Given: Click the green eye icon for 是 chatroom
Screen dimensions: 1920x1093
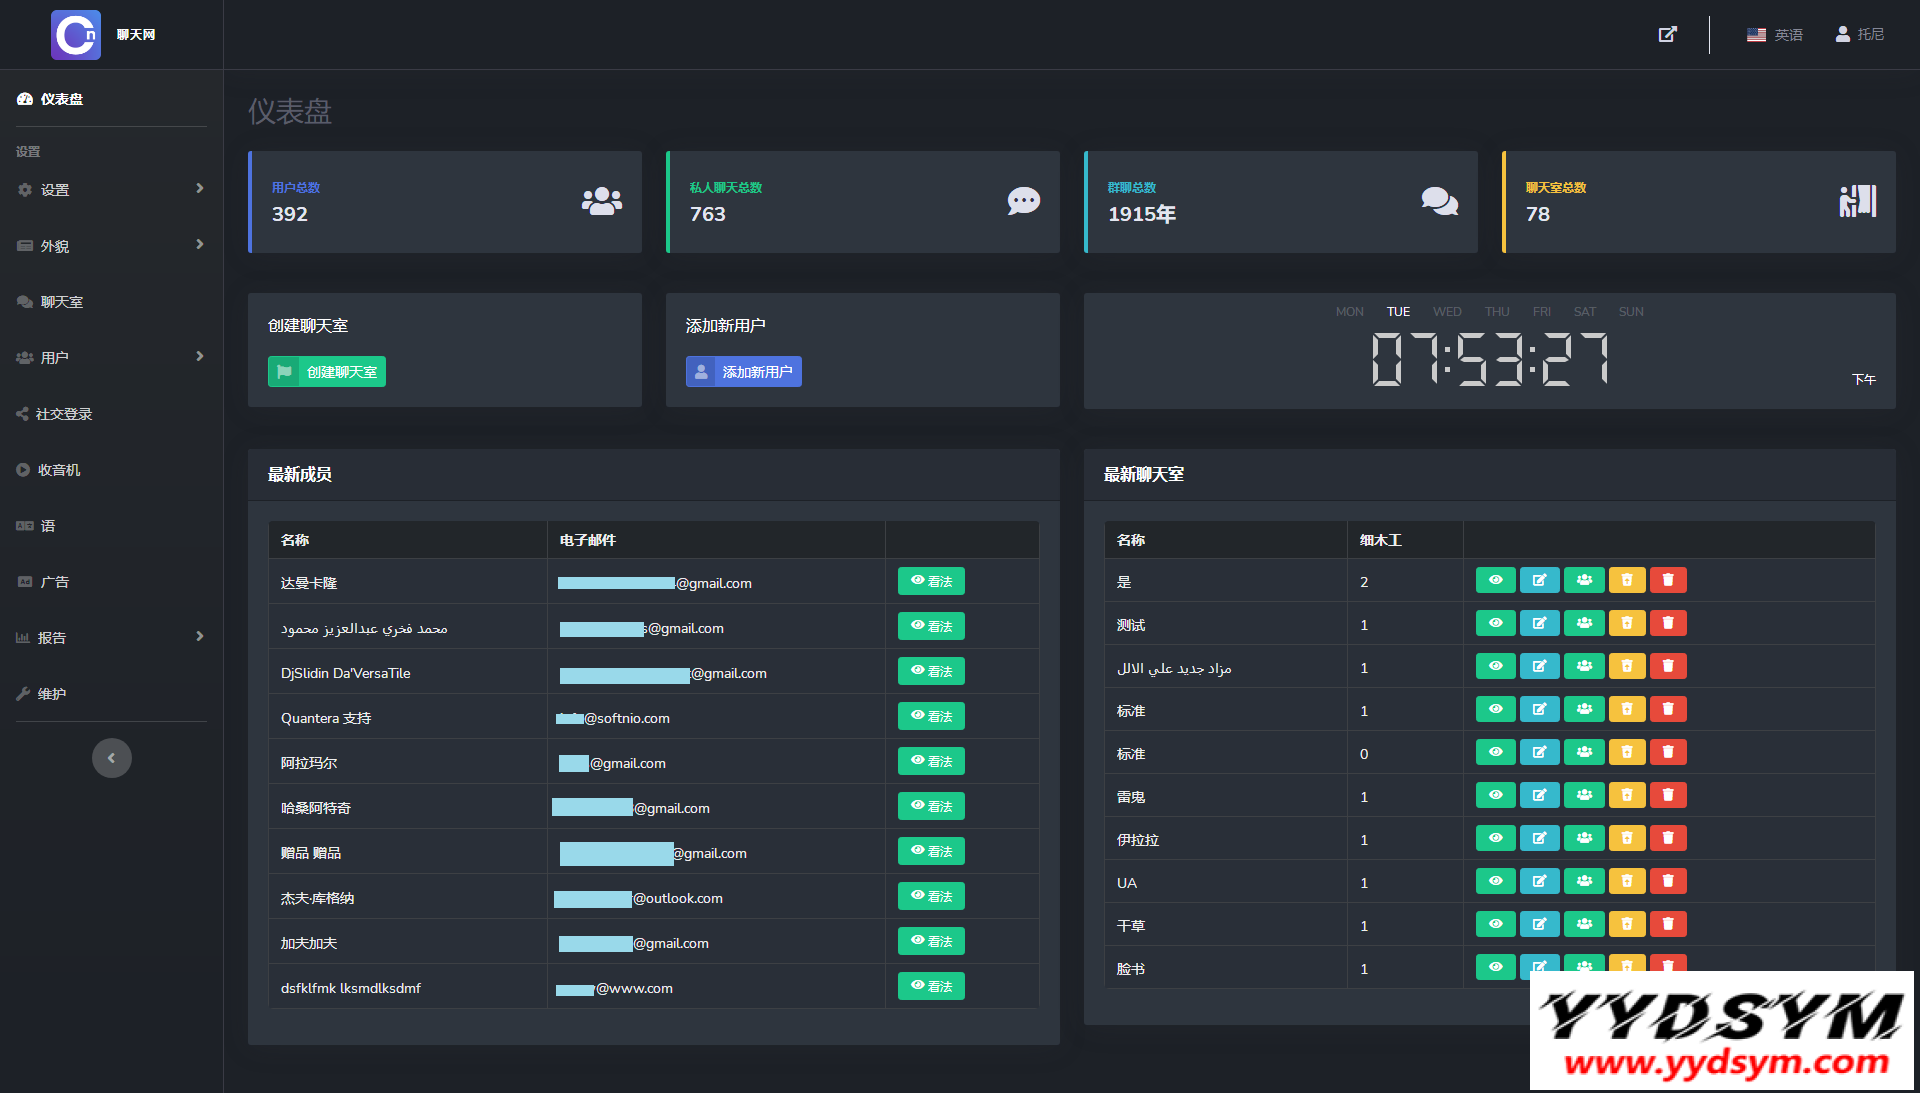Looking at the screenshot, I should click(x=1495, y=580).
